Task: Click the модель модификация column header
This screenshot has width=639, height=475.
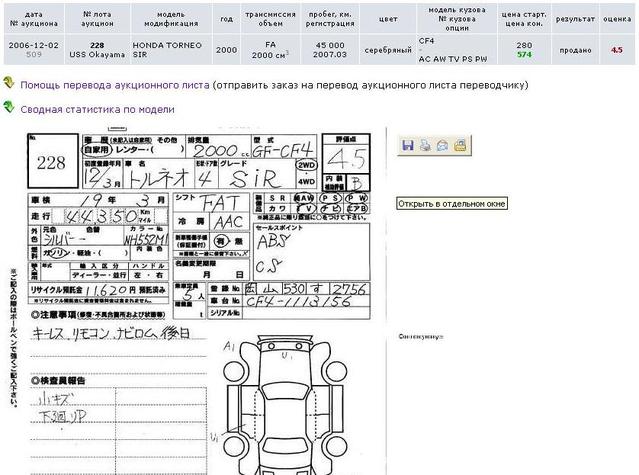Action: (x=172, y=19)
